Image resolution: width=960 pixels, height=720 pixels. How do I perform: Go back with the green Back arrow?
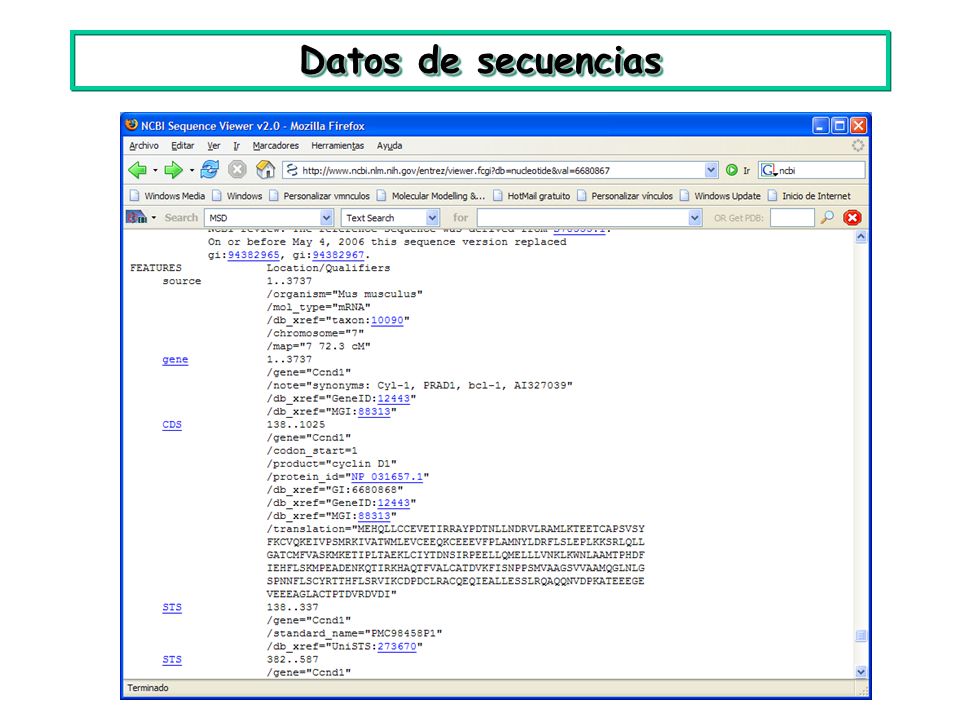pyautogui.click(x=138, y=170)
